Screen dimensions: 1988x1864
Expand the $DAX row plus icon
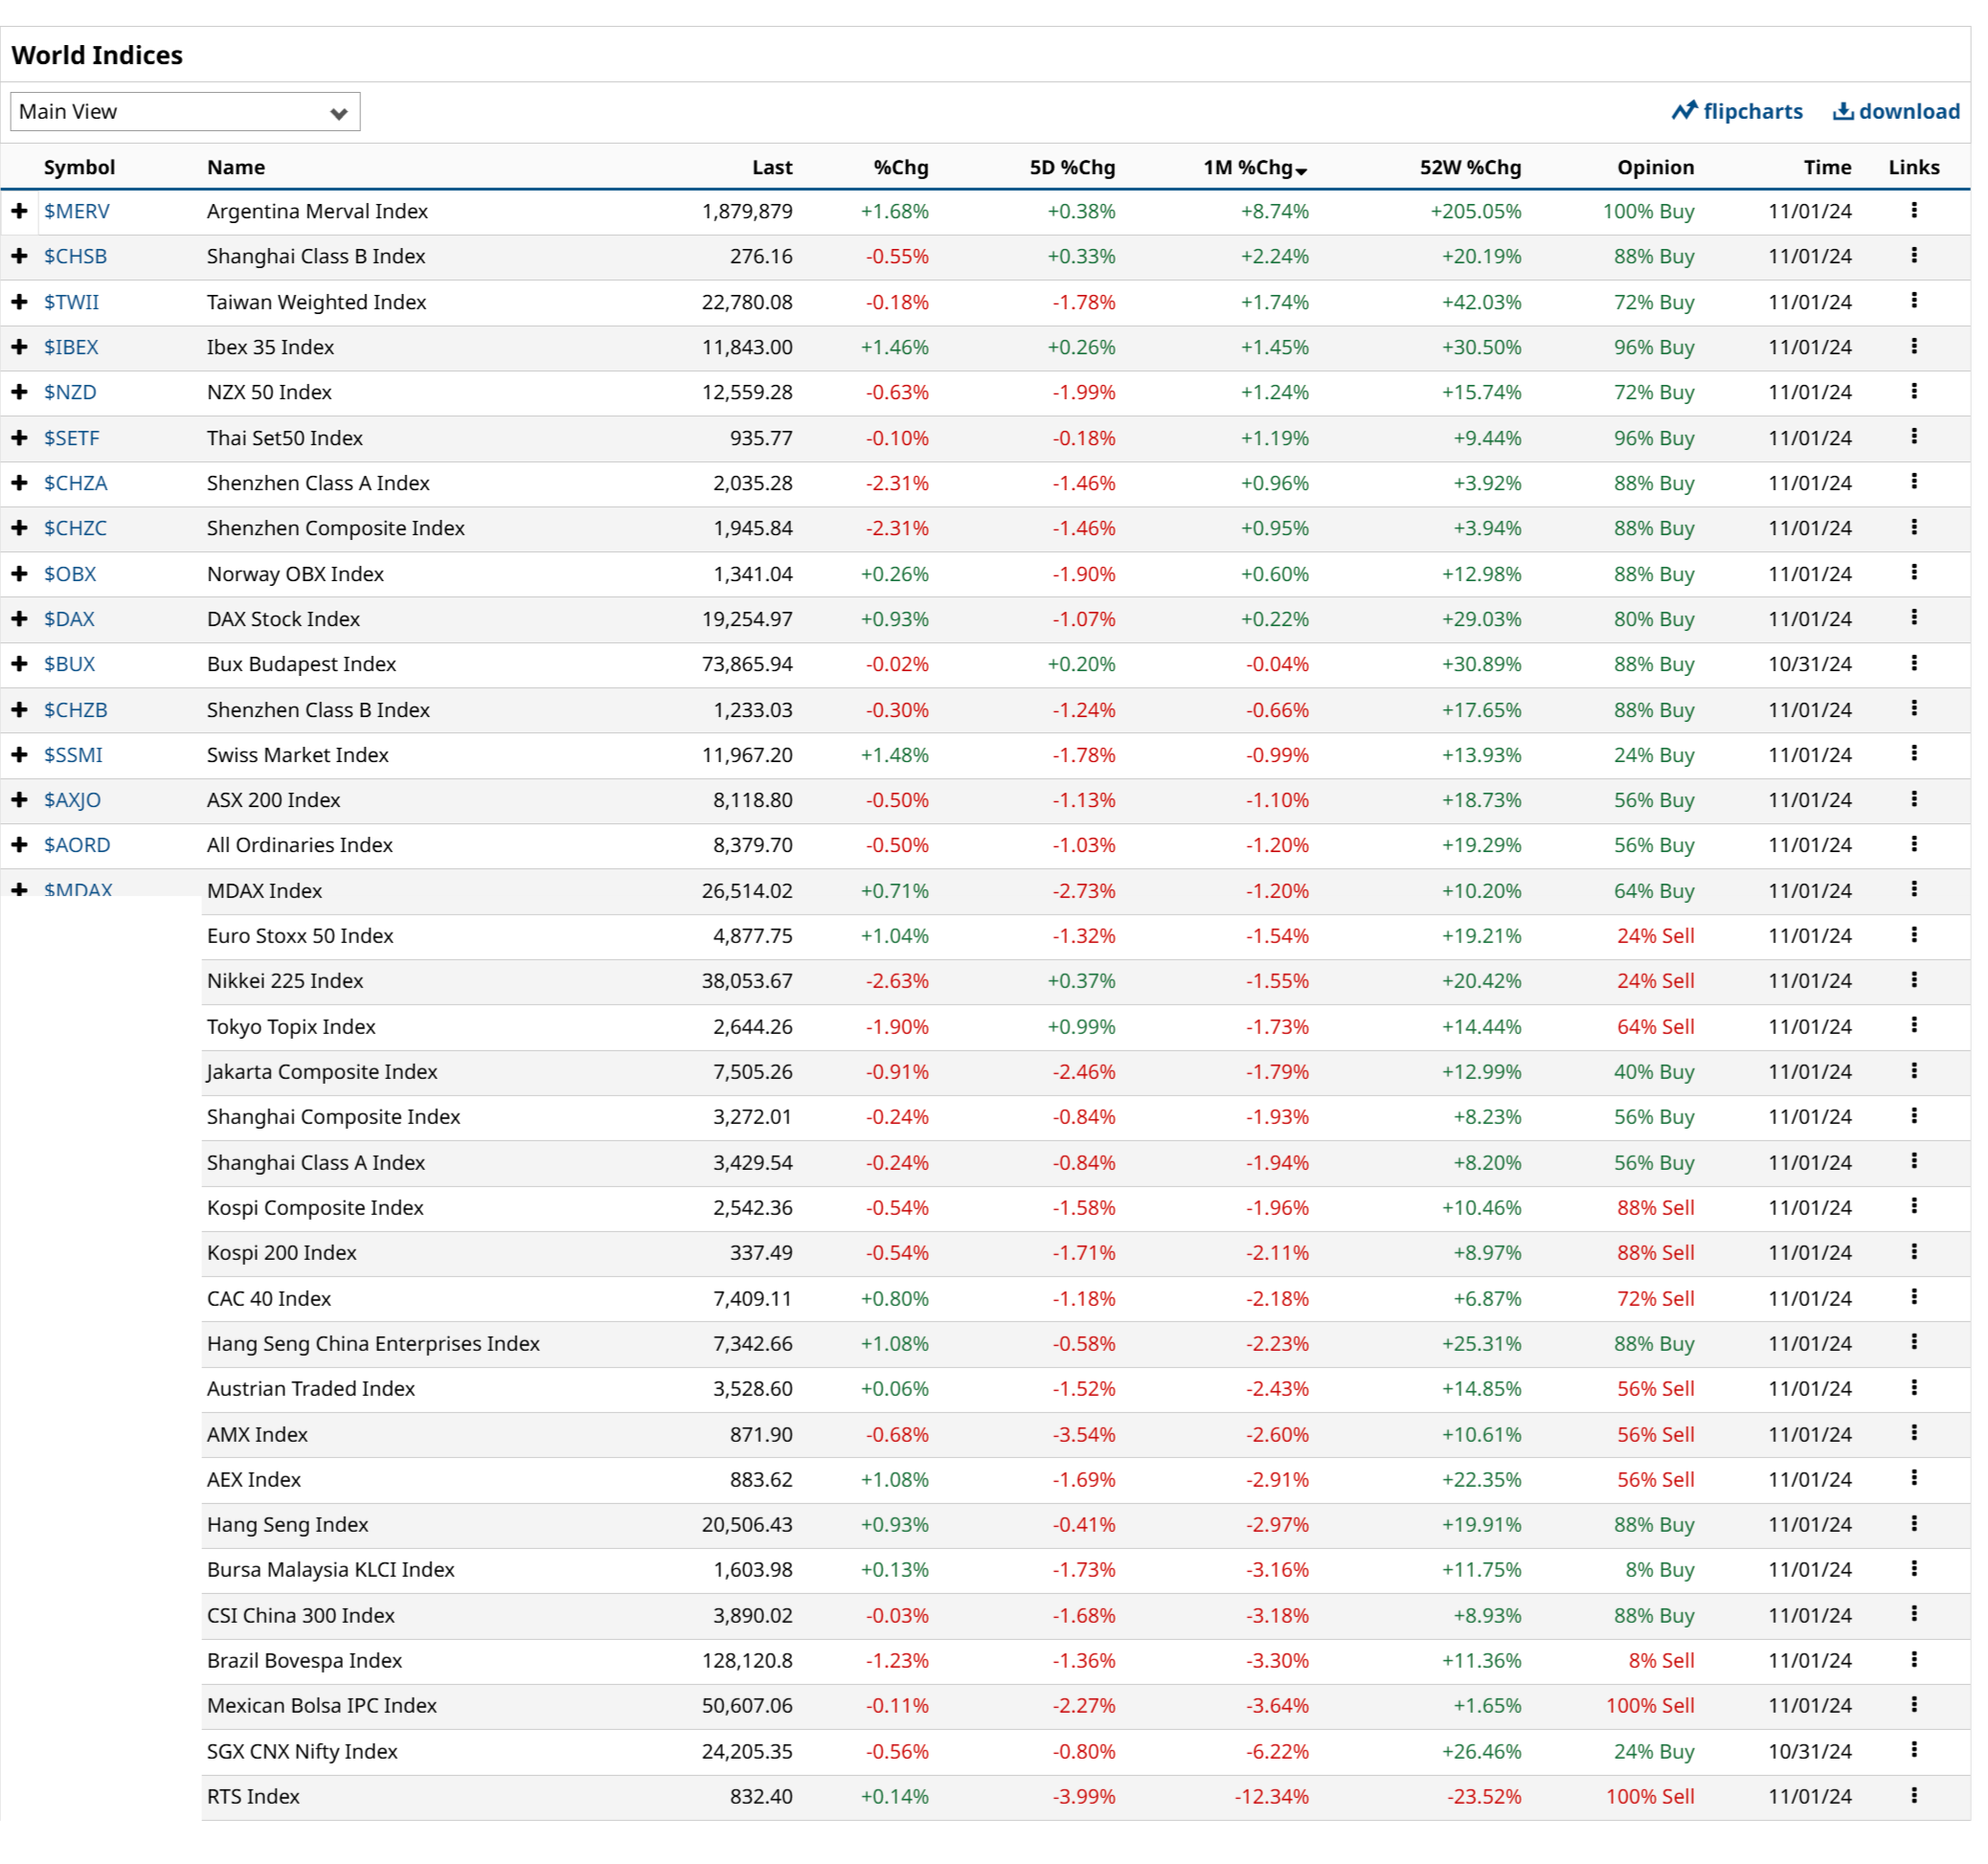[19, 619]
